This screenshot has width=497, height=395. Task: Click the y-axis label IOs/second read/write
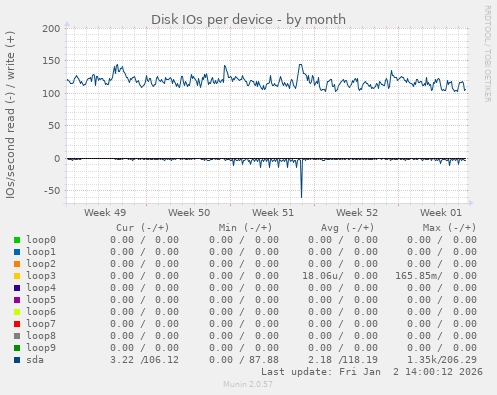[10, 115]
